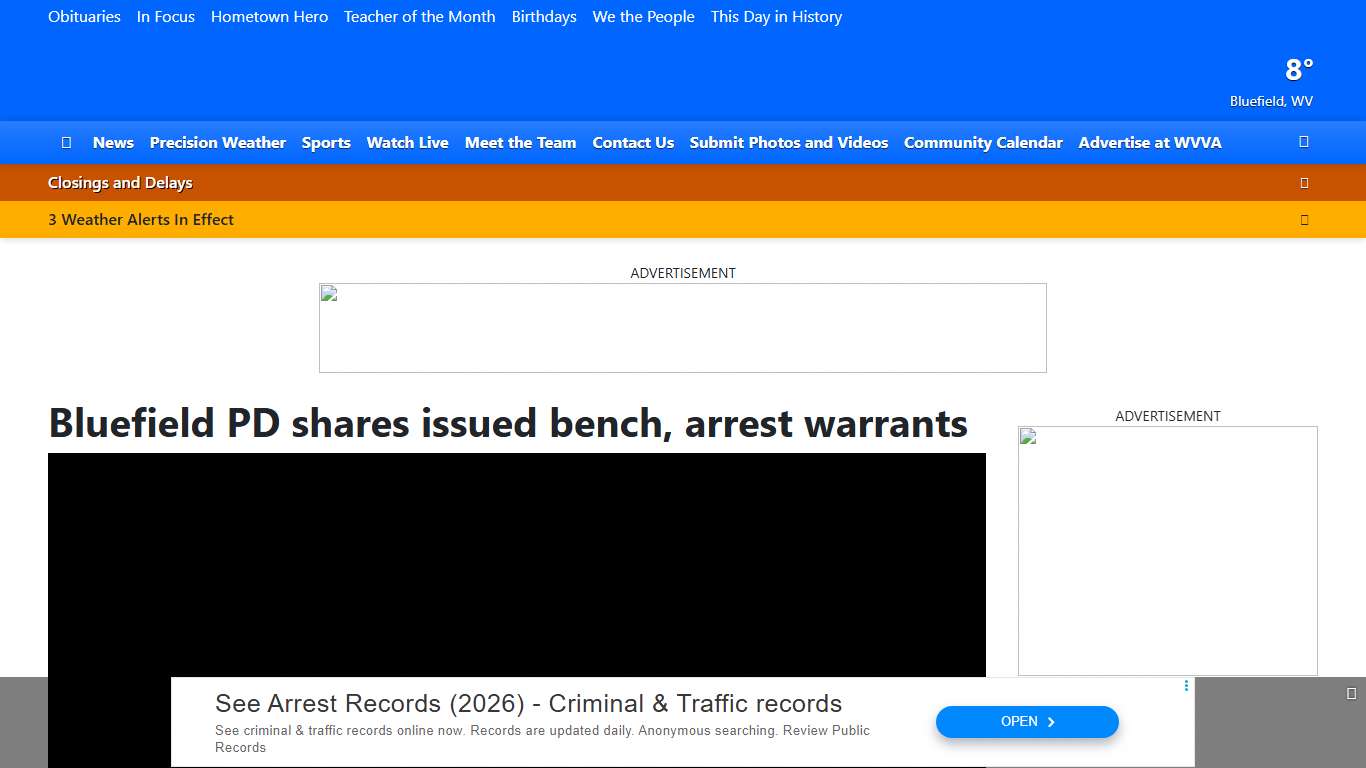This screenshot has width=1366, height=768.
Task: Open the Obituaries link
Action: 84,16
